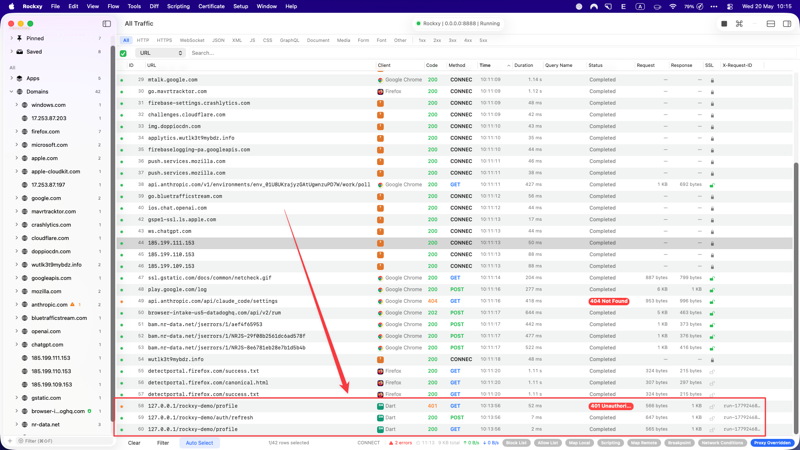Viewport: 800px width, 450px height.
Task: Toggle the Breakpoint pill
Action: click(679, 443)
